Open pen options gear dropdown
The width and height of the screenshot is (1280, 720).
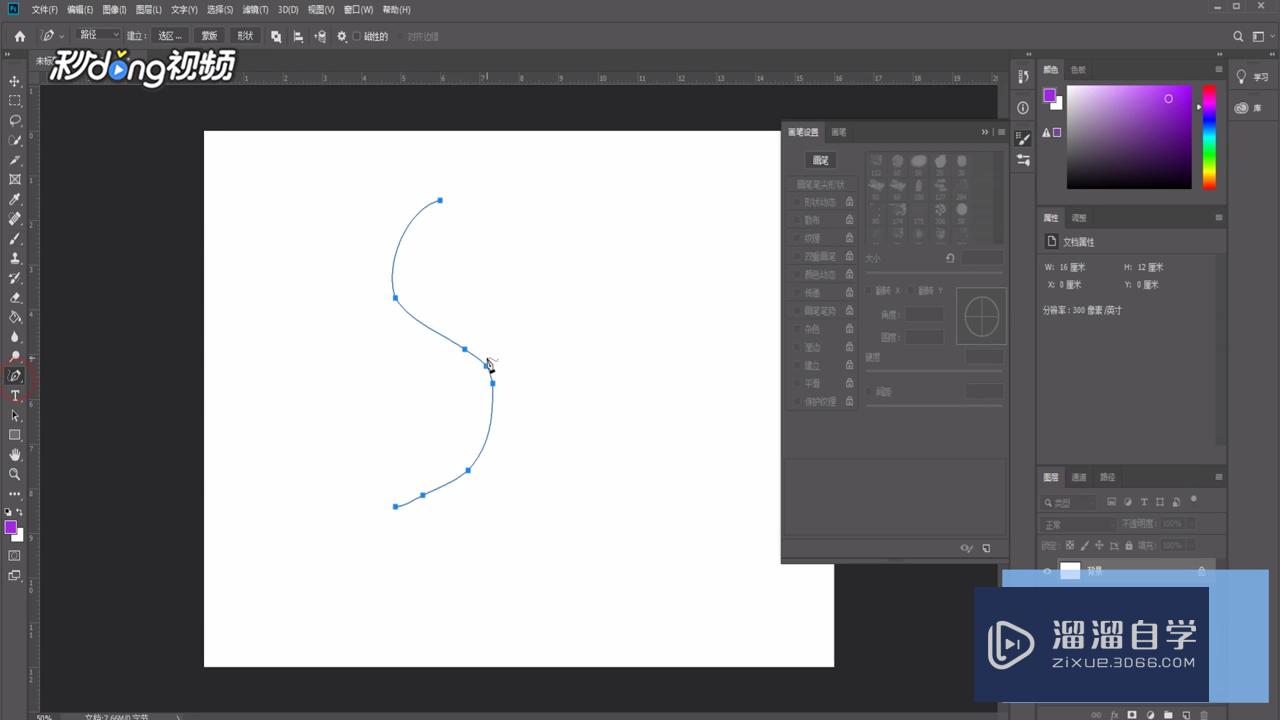(342, 36)
